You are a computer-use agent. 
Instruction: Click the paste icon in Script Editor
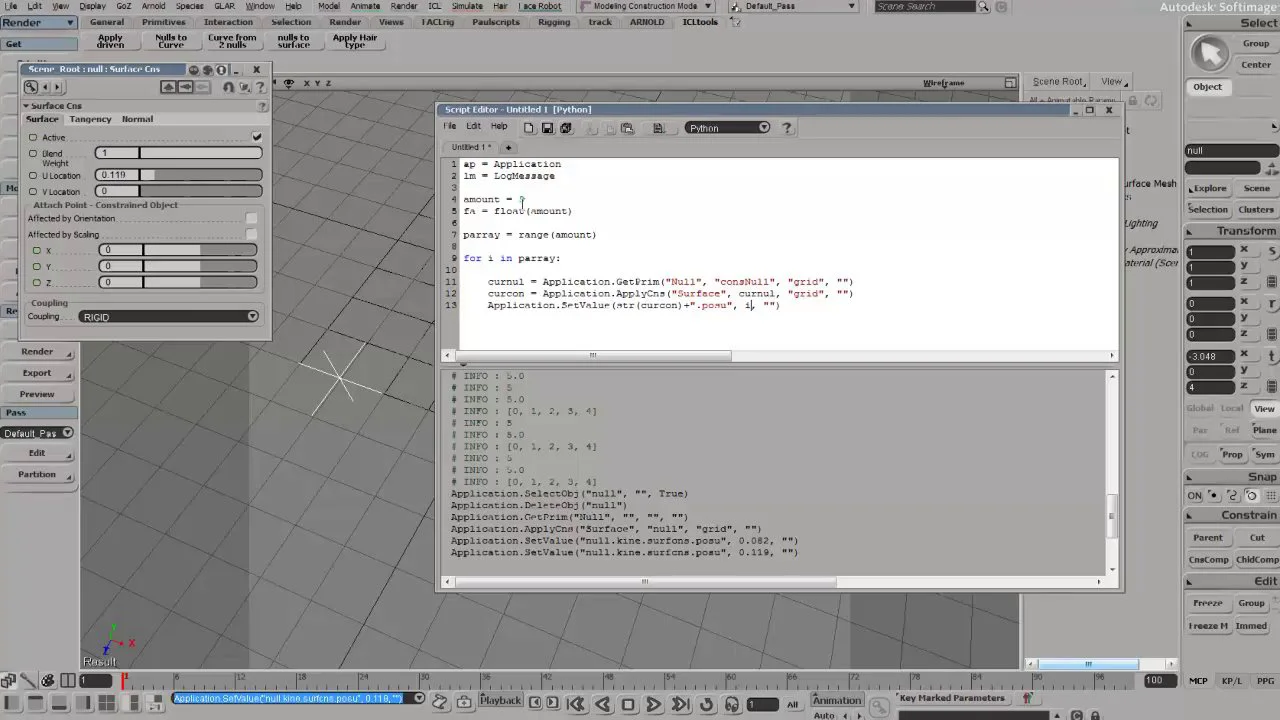click(627, 128)
